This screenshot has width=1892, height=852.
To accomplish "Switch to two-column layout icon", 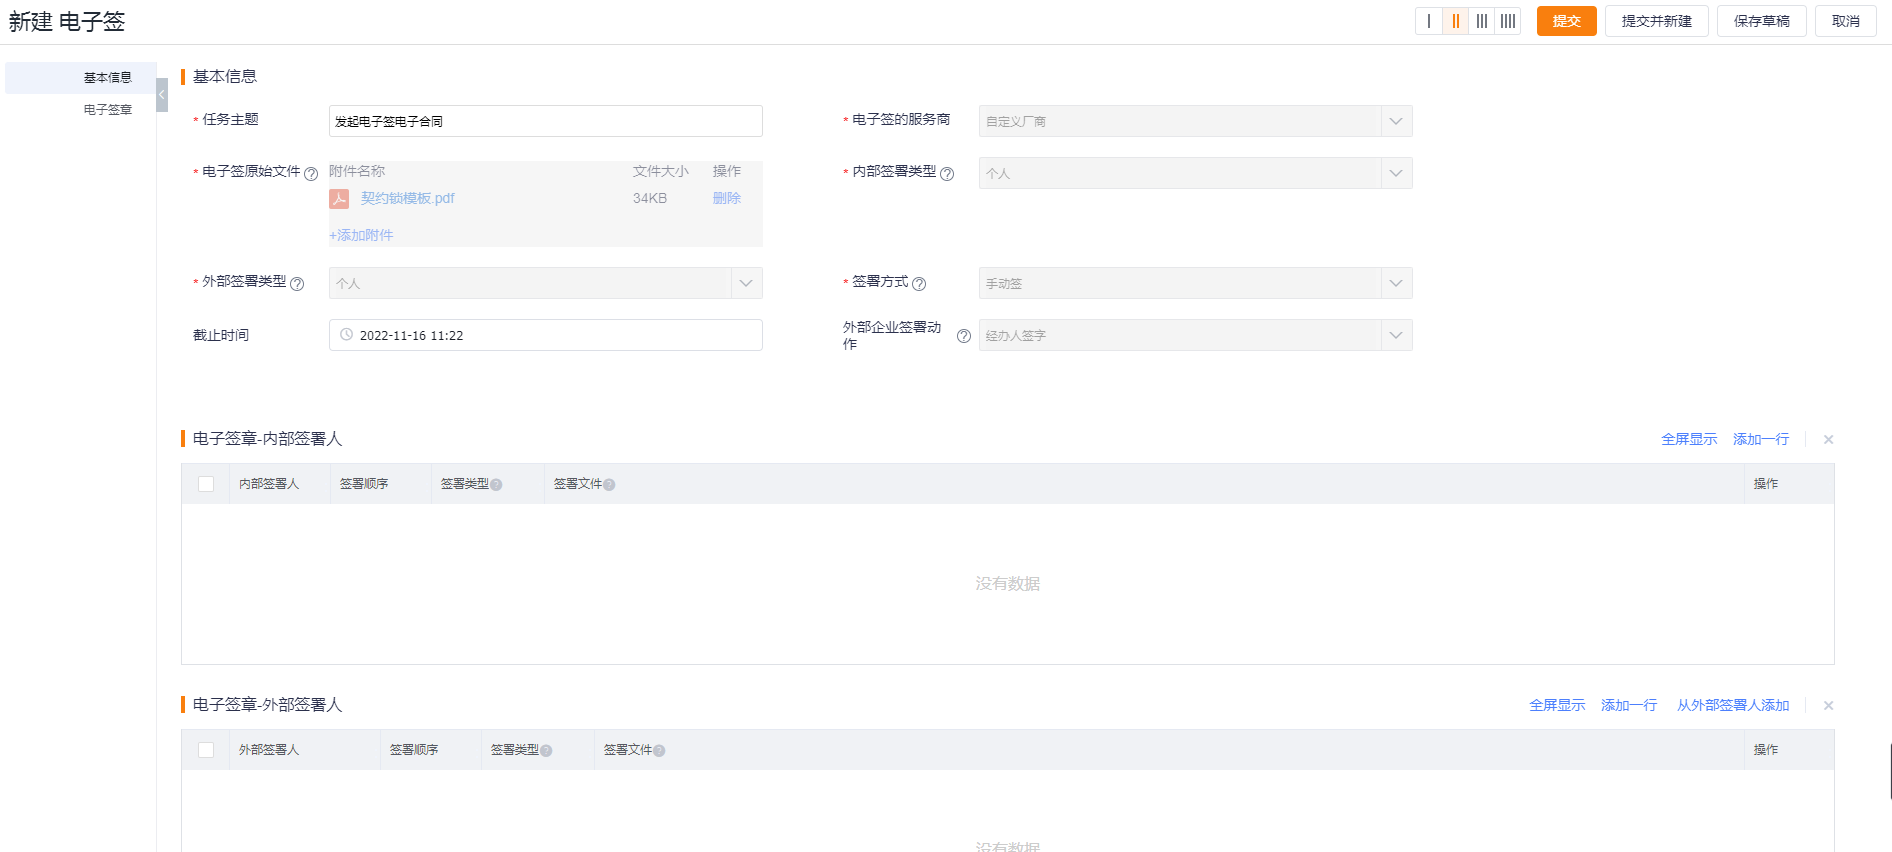I will coord(1455,21).
